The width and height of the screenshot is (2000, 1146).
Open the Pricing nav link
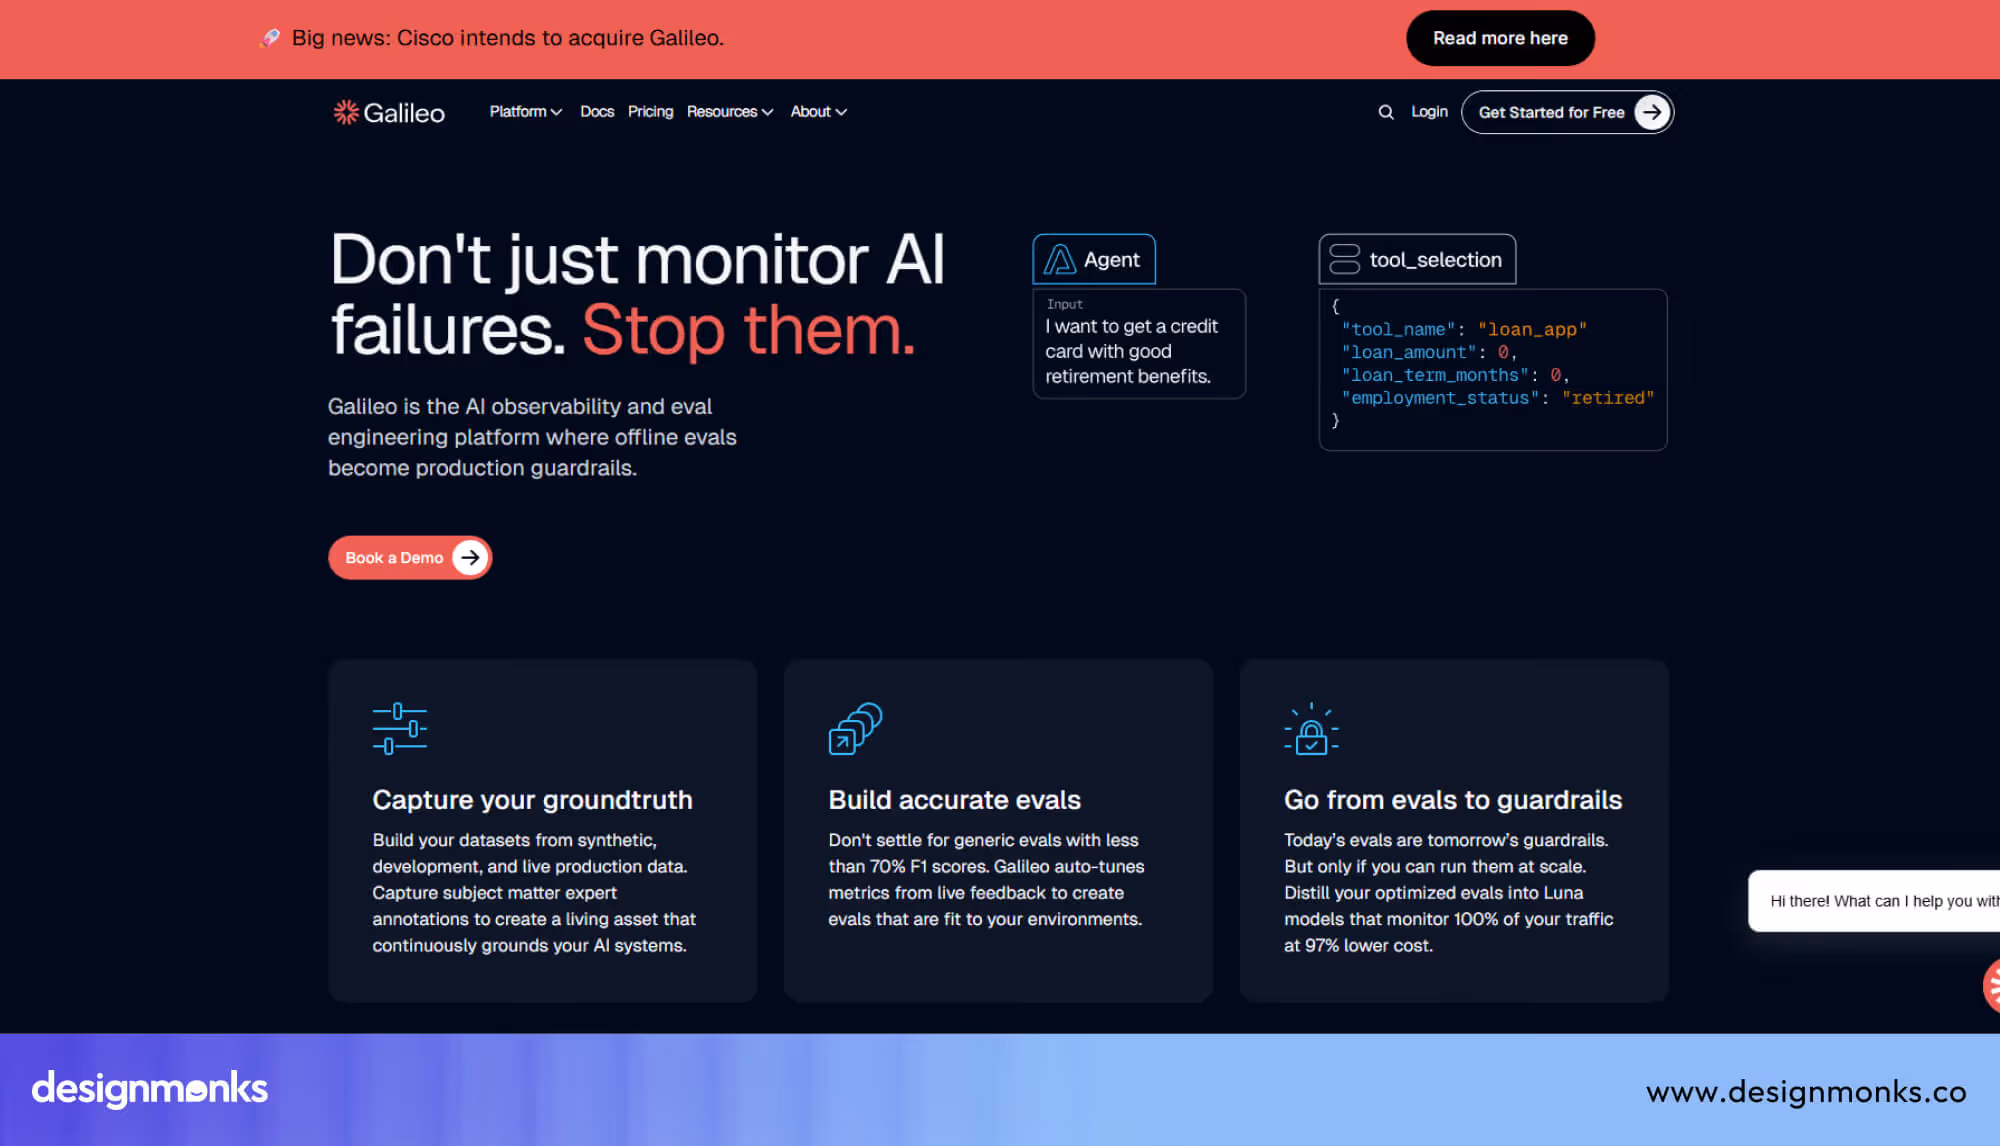click(x=650, y=112)
